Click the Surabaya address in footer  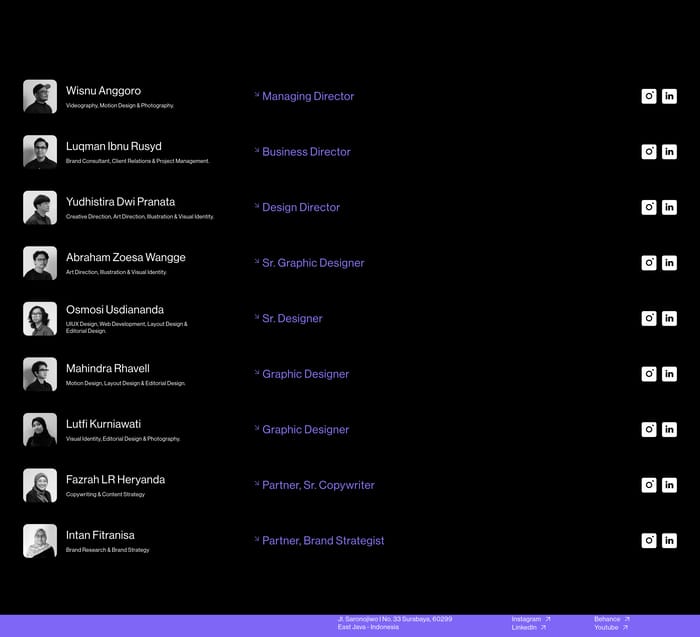coord(394,619)
